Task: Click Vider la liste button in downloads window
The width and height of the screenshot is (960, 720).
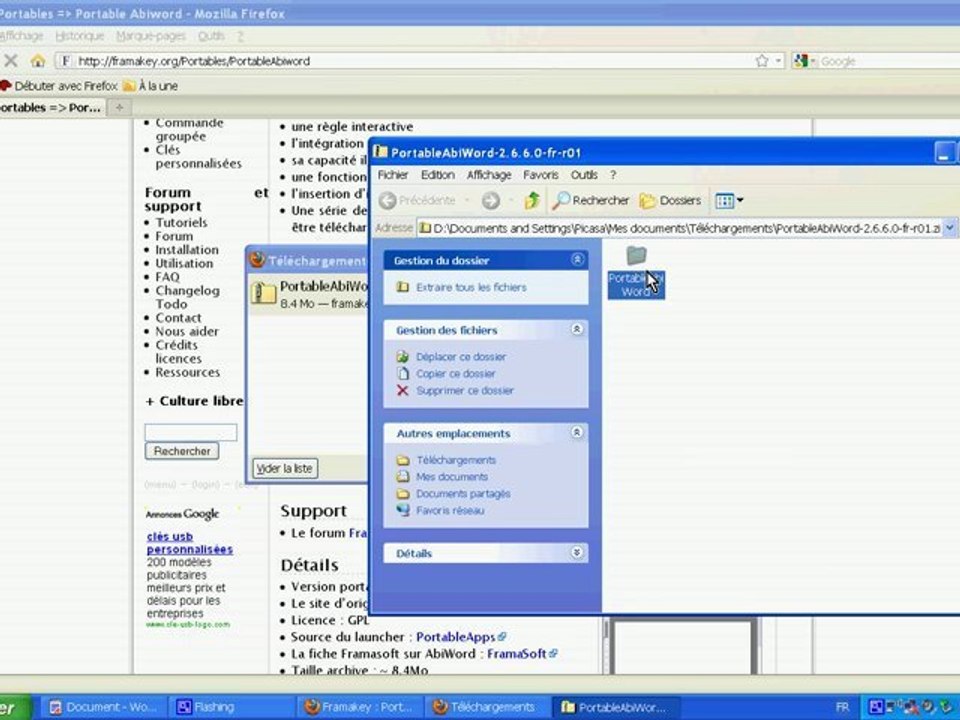Action: 285,468
